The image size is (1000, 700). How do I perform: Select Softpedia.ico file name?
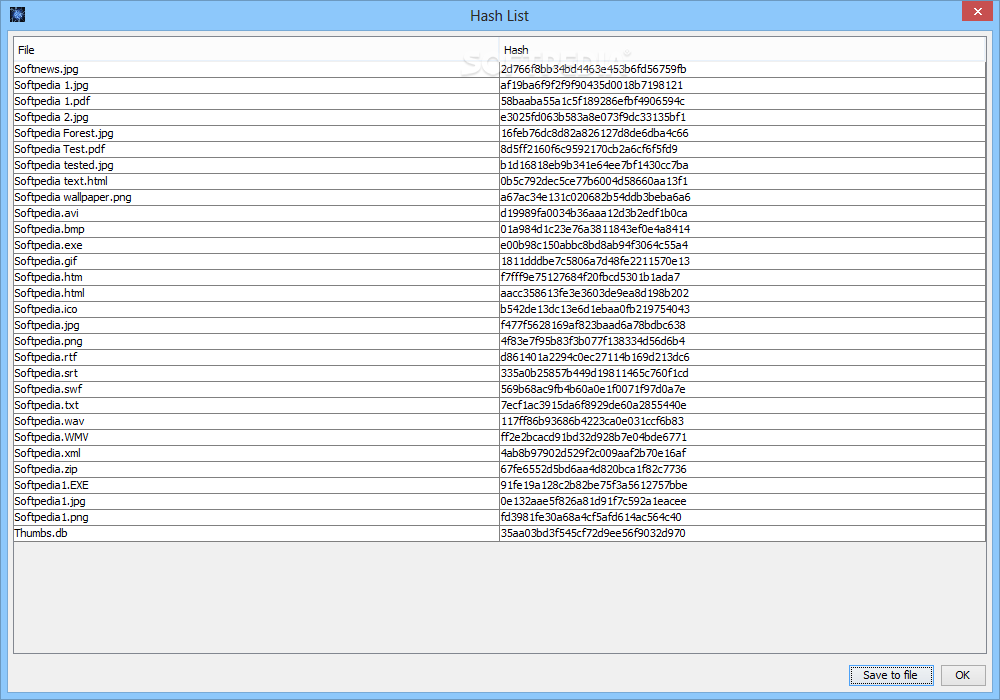click(46, 309)
